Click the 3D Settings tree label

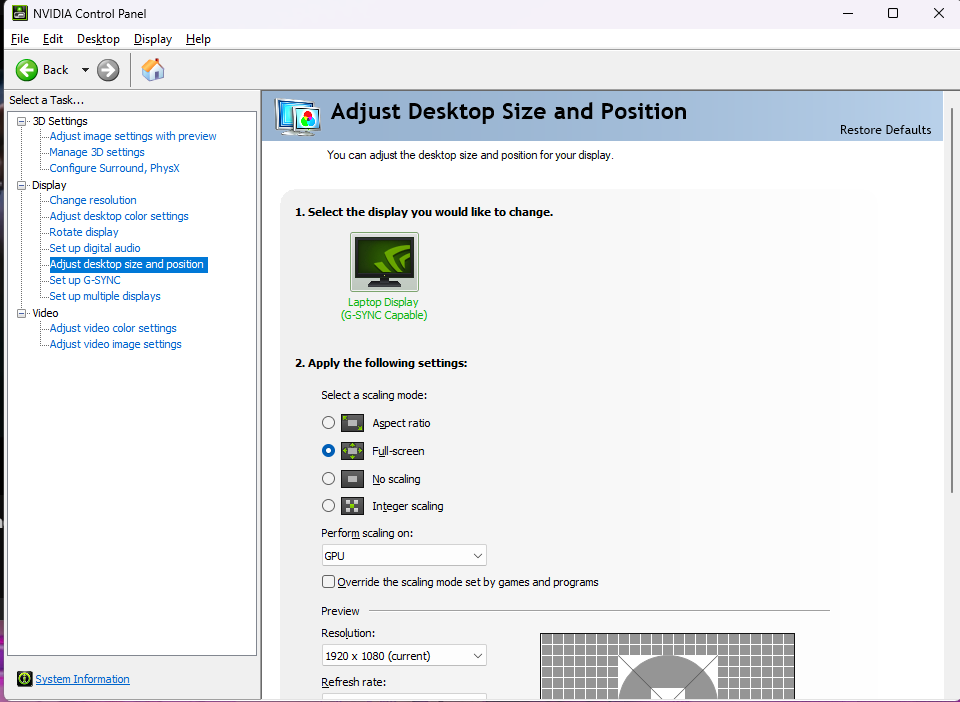pyautogui.click(x=60, y=121)
